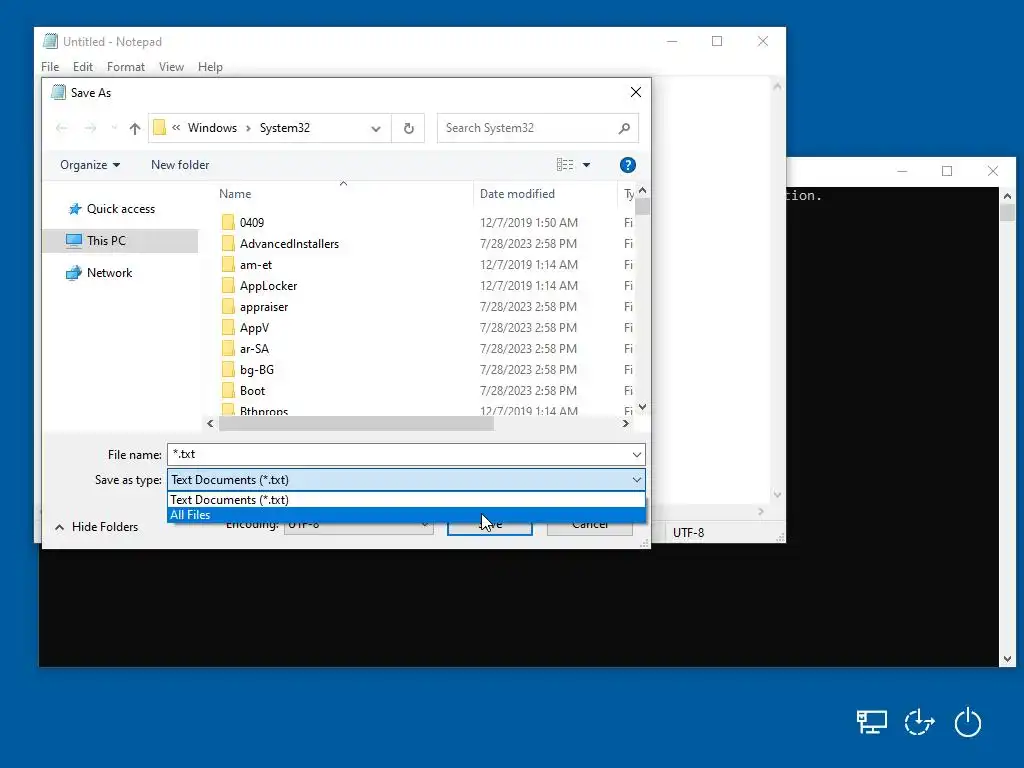1024x768 pixels.
Task: Click the address bar folder icon
Action: click(x=159, y=128)
